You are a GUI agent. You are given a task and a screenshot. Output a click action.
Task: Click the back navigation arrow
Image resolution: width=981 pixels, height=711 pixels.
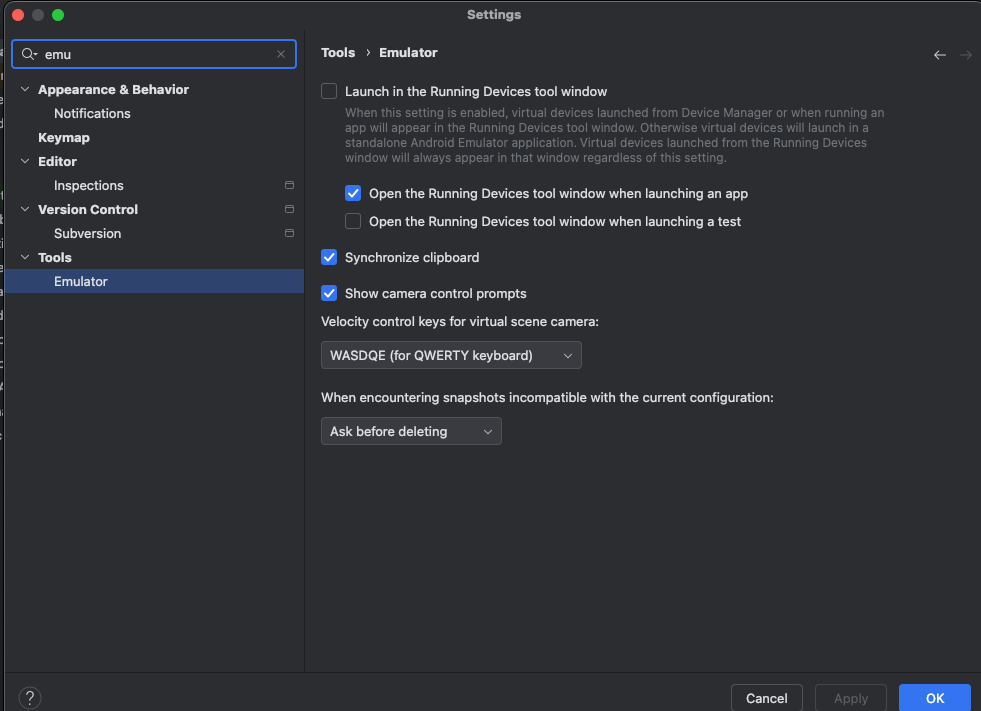click(x=939, y=55)
